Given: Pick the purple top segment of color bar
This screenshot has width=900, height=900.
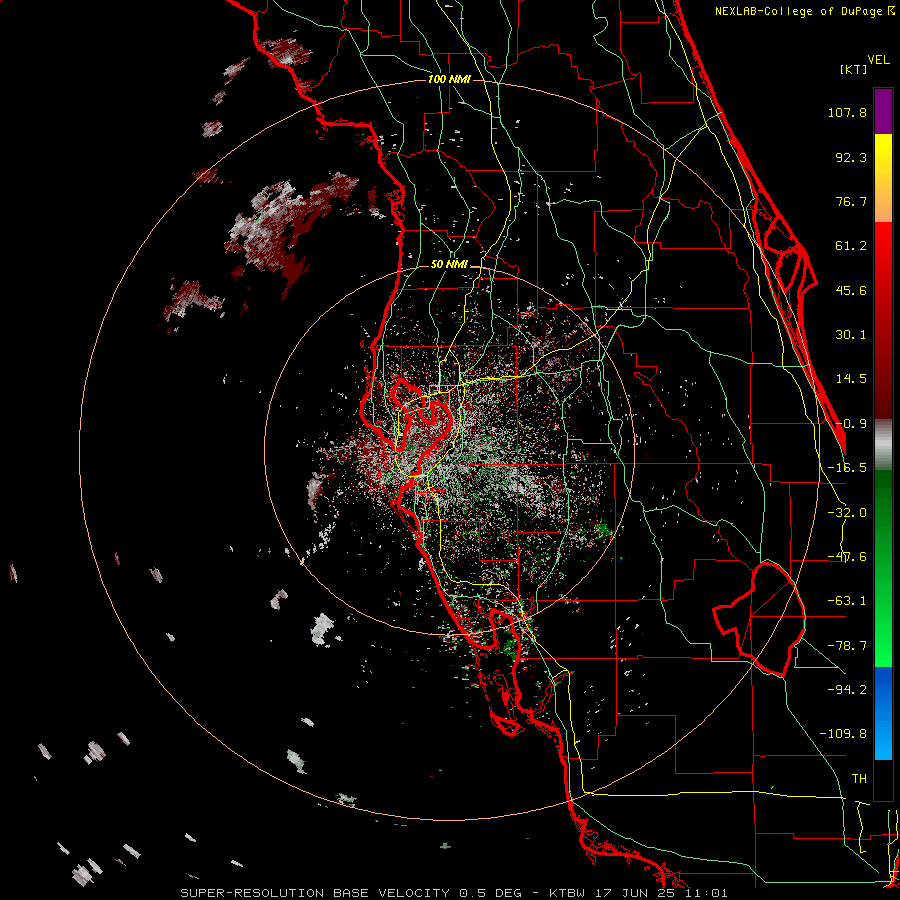Looking at the screenshot, I should pos(883,111).
